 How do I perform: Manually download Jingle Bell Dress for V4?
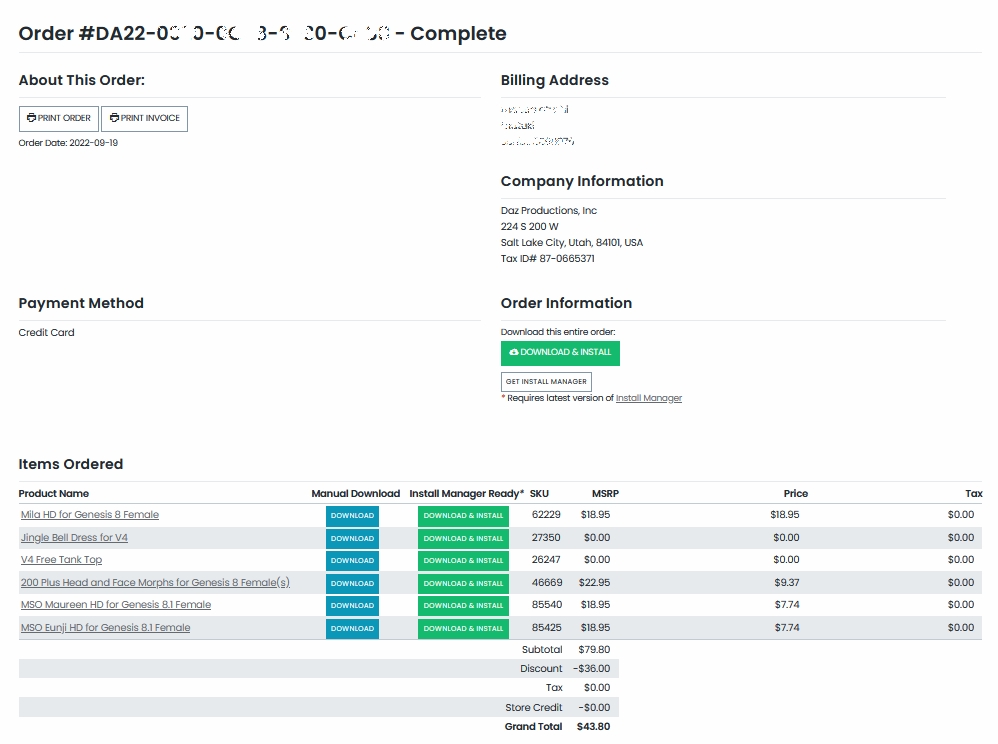[x=352, y=539]
